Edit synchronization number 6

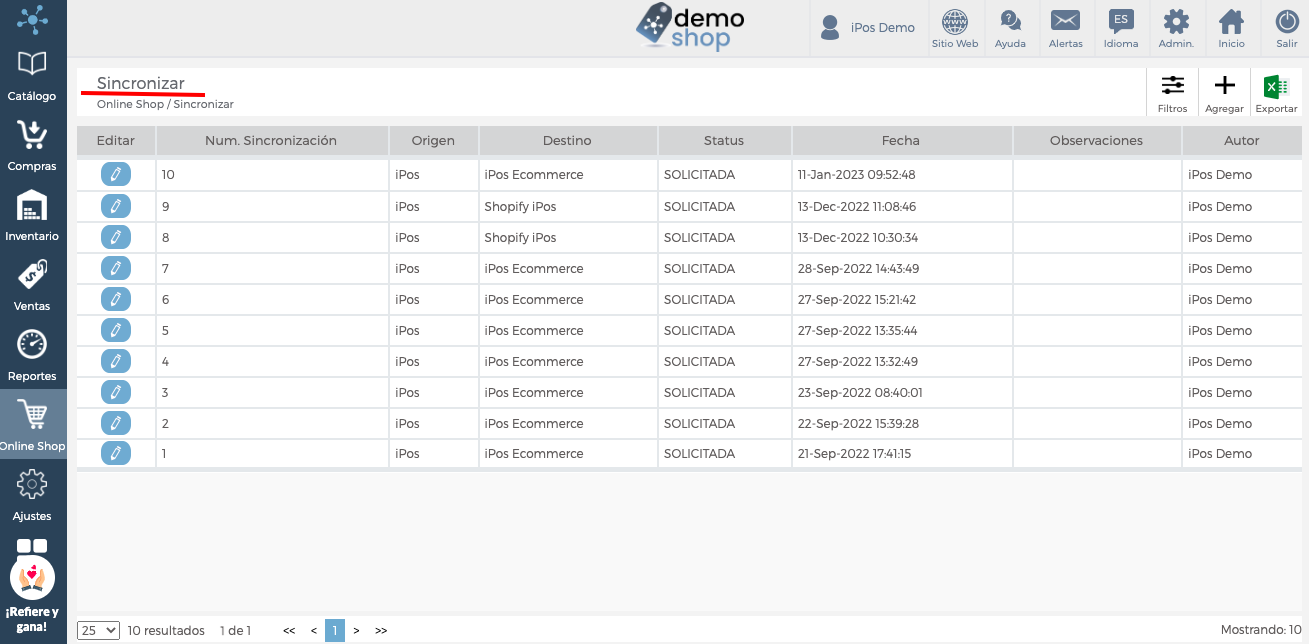(x=116, y=299)
